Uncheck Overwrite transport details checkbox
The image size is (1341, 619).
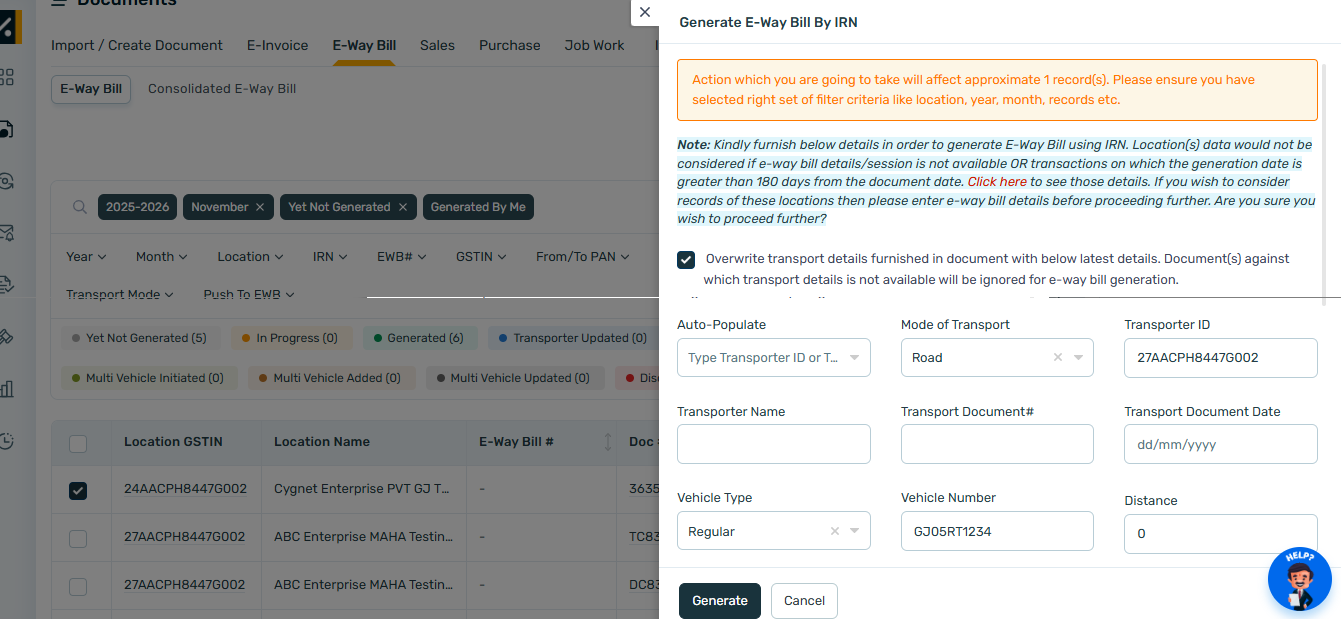click(x=686, y=260)
